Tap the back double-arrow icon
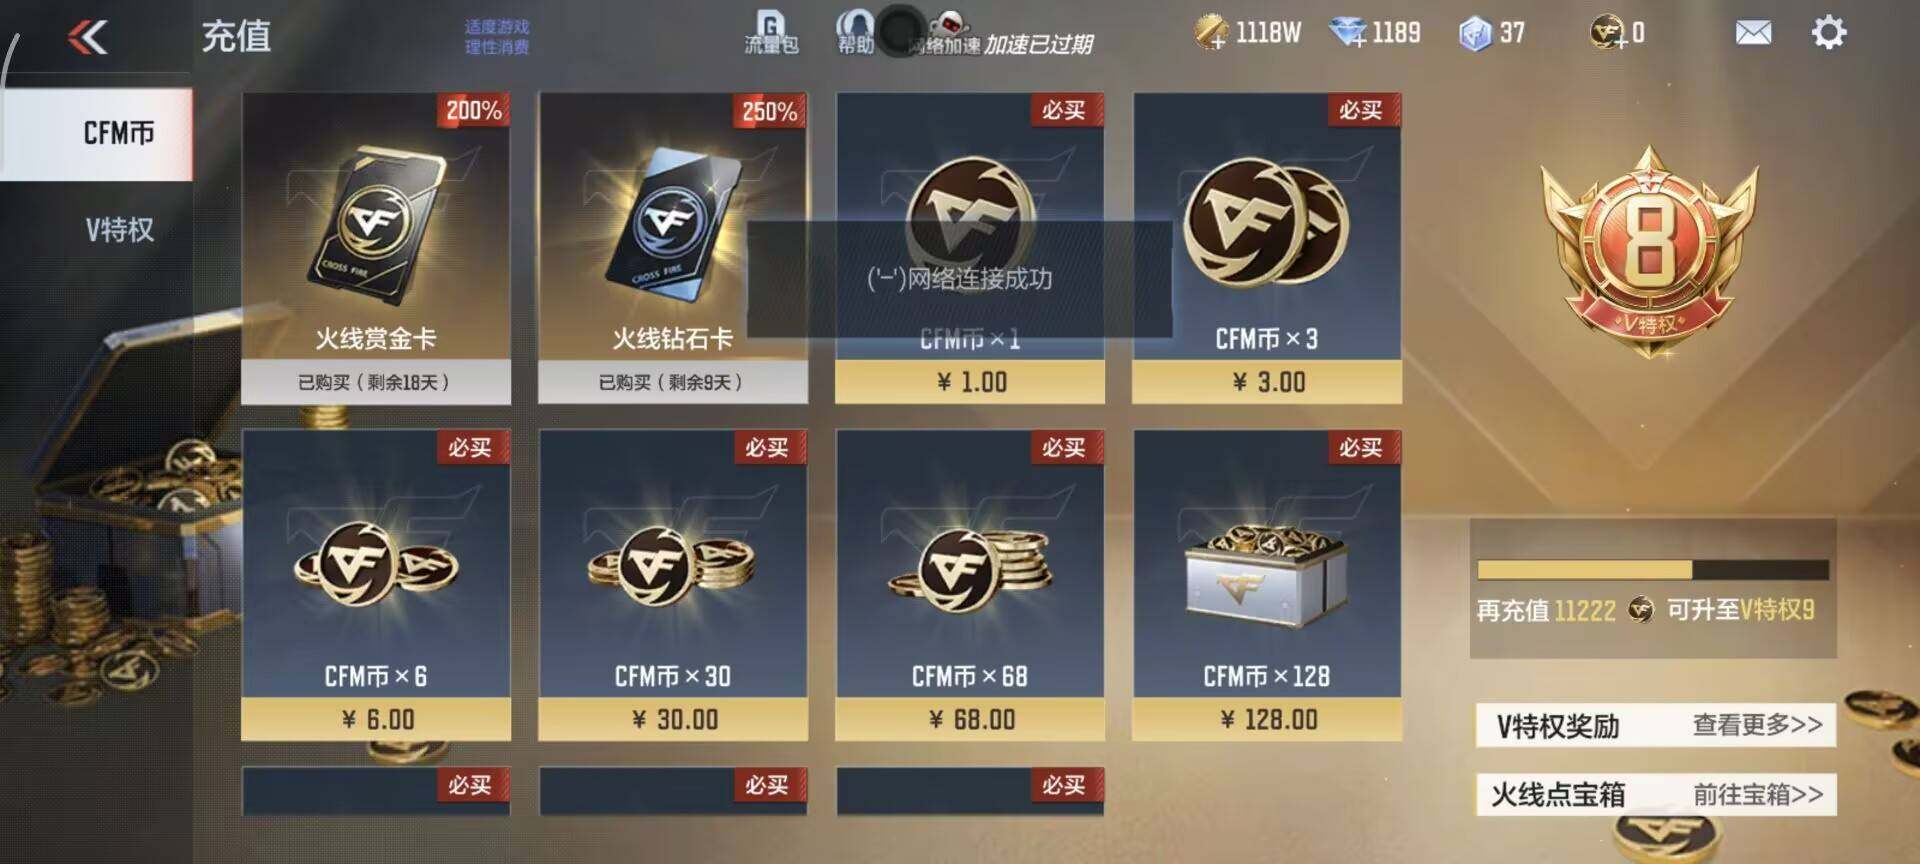Screen dimensions: 1920x864 [87, 38]
